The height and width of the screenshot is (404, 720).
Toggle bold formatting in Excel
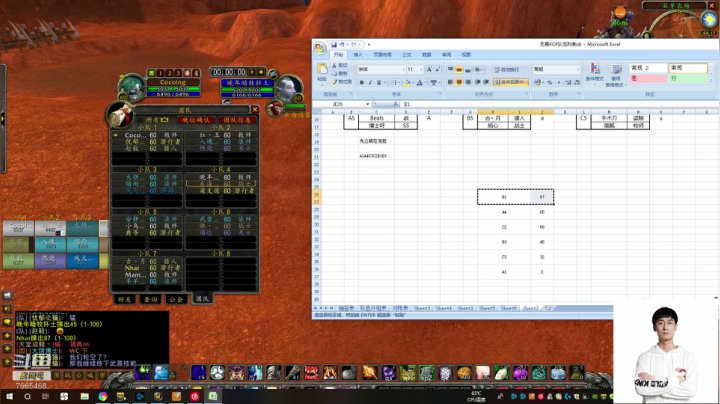coord(361,82)
